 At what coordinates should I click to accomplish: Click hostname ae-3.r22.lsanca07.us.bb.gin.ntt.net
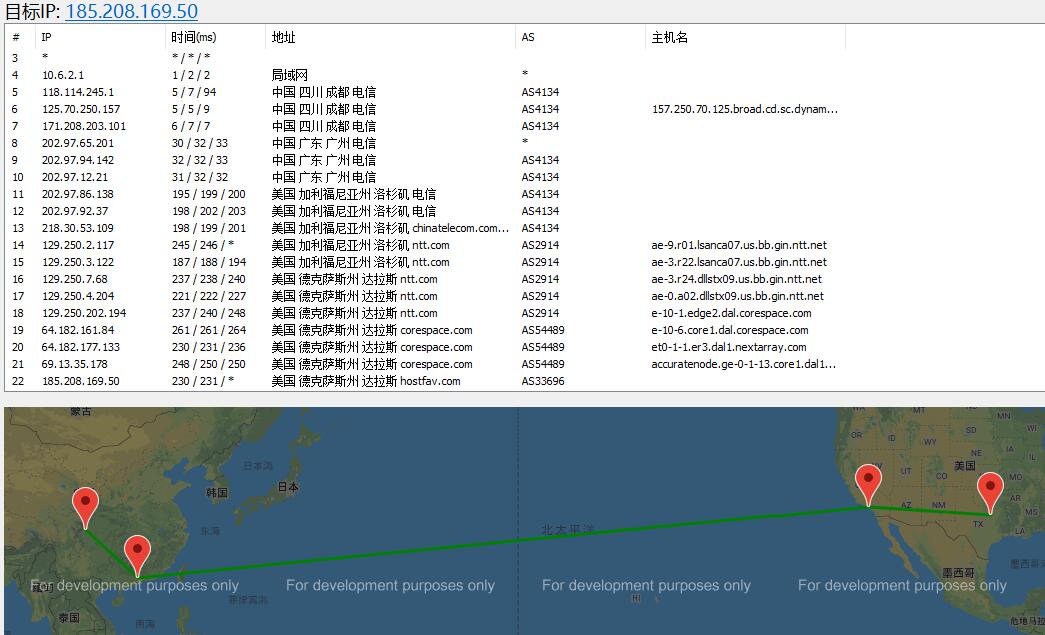pyautogui.click(x=738, y=262)
